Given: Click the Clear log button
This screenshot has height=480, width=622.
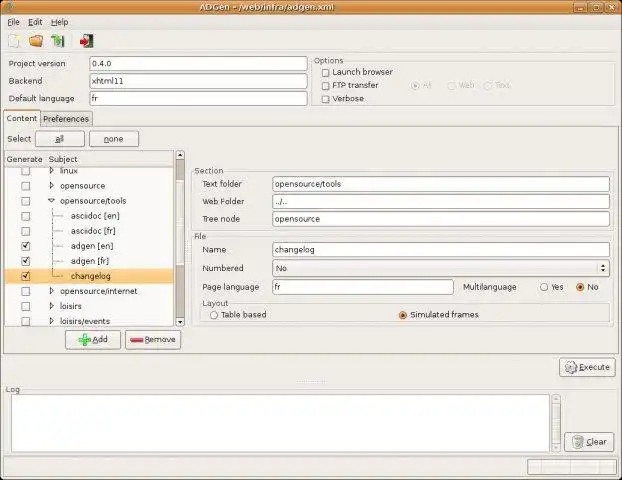Looking at the screenshot, I should [589, 442].
